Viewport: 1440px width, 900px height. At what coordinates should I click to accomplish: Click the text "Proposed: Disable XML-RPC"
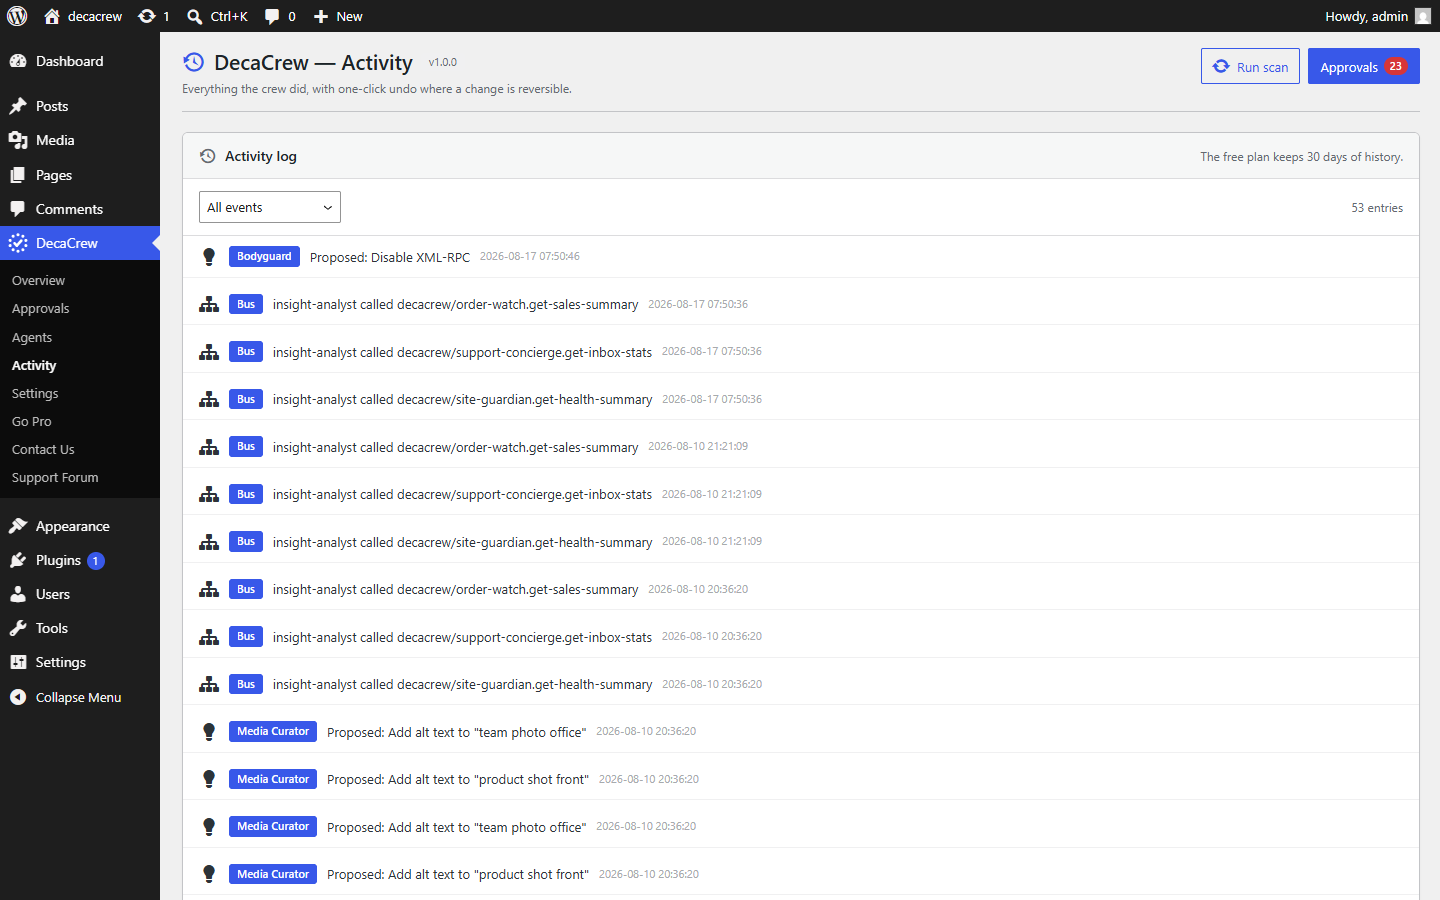point(390,257)
